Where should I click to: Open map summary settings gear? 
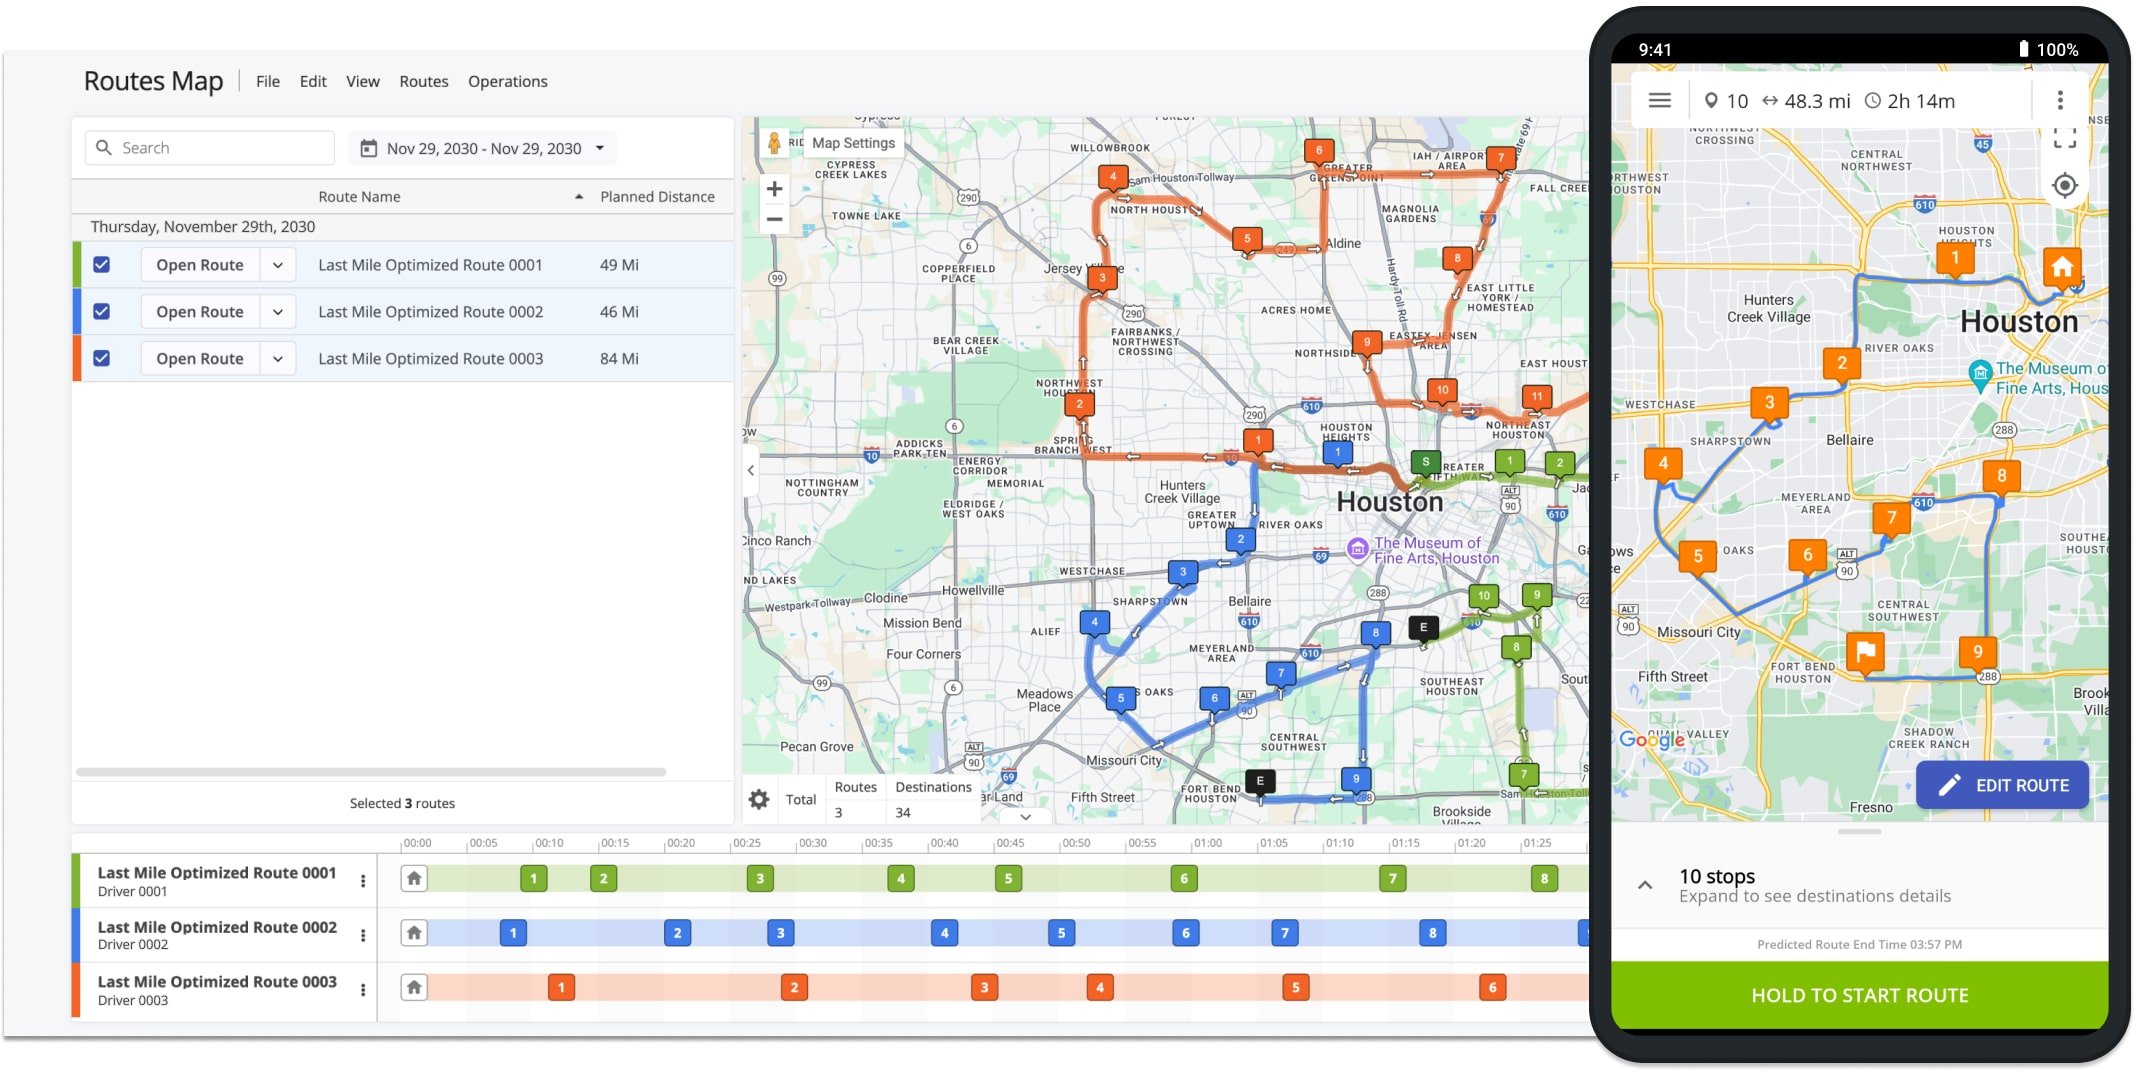759,799
